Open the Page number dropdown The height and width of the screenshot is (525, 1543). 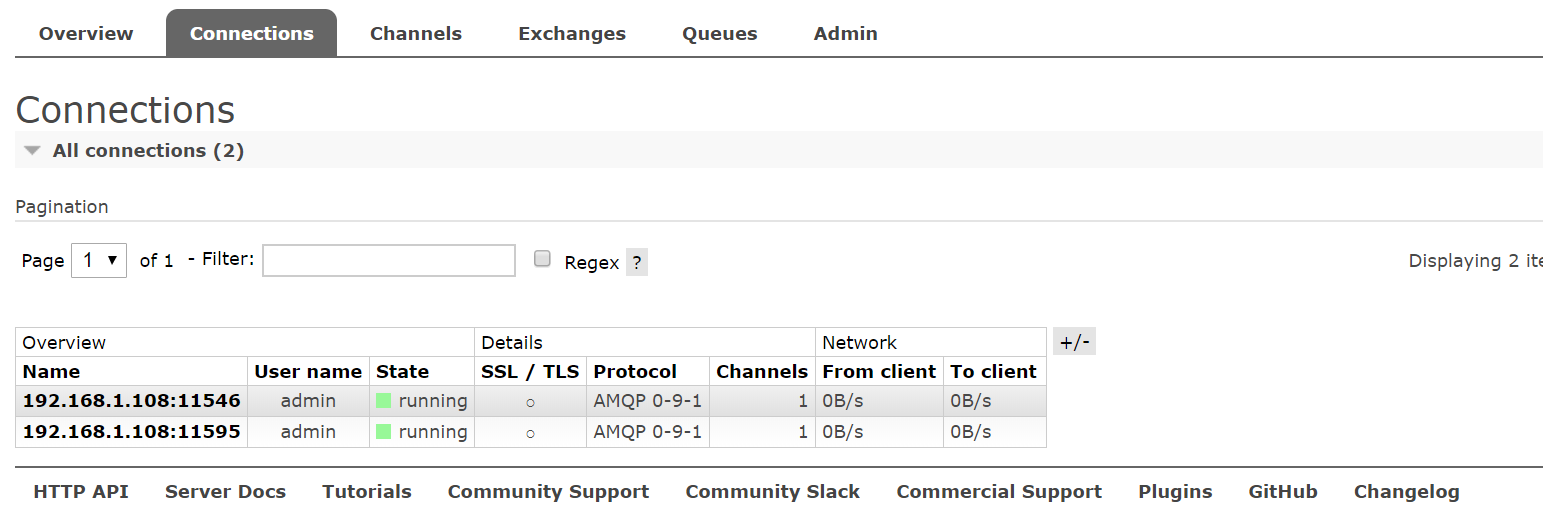(99, 260)
